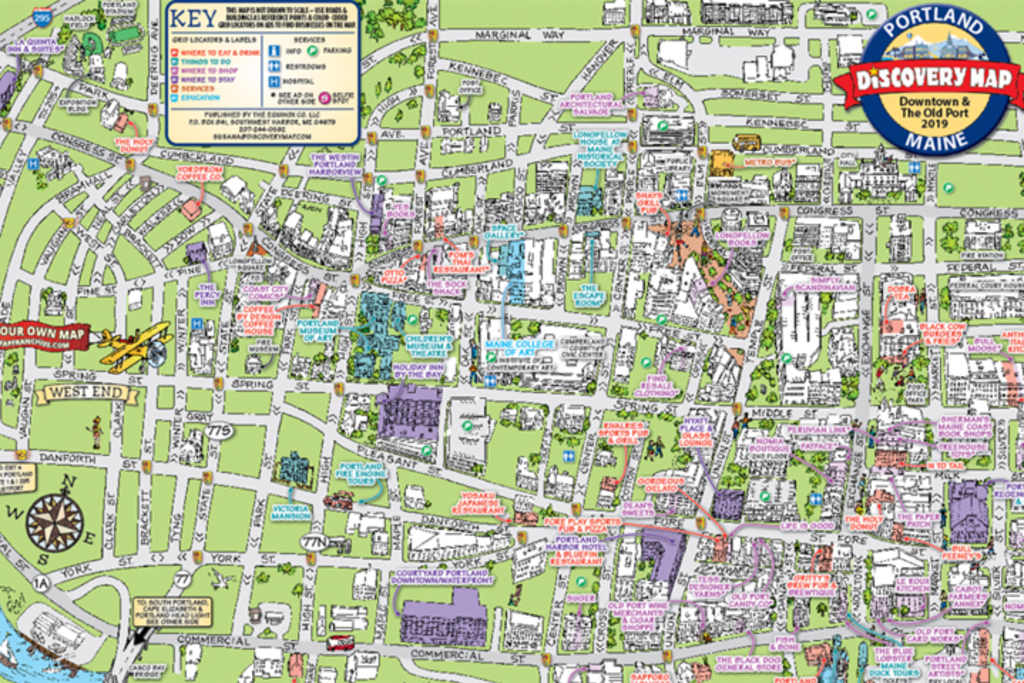
Task: Click the Restrooms icon in the Key
Action: [274, 66]
